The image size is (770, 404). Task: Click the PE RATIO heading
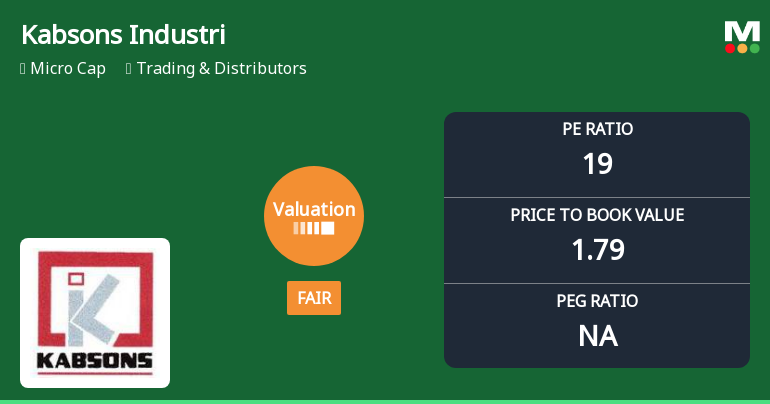597,129
